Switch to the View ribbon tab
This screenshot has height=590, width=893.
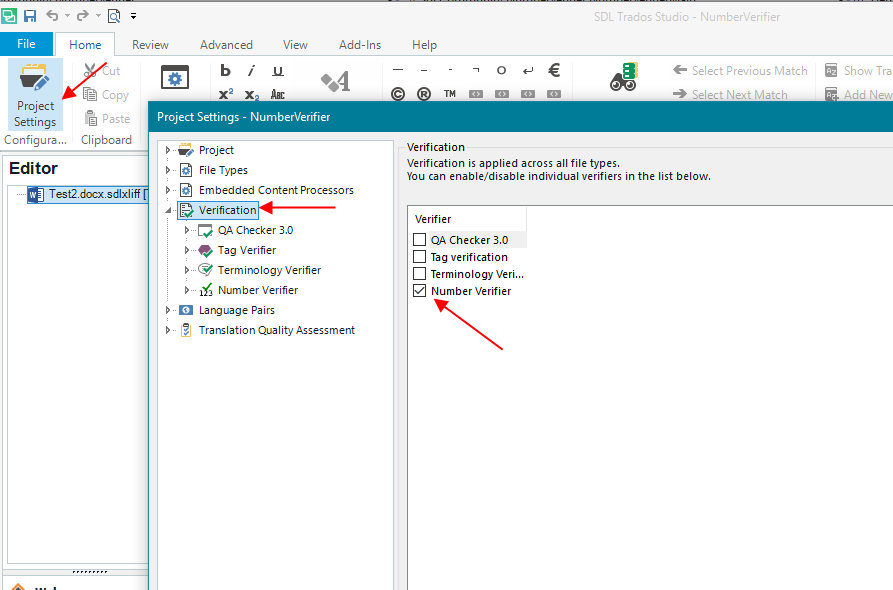coord(295,44)
